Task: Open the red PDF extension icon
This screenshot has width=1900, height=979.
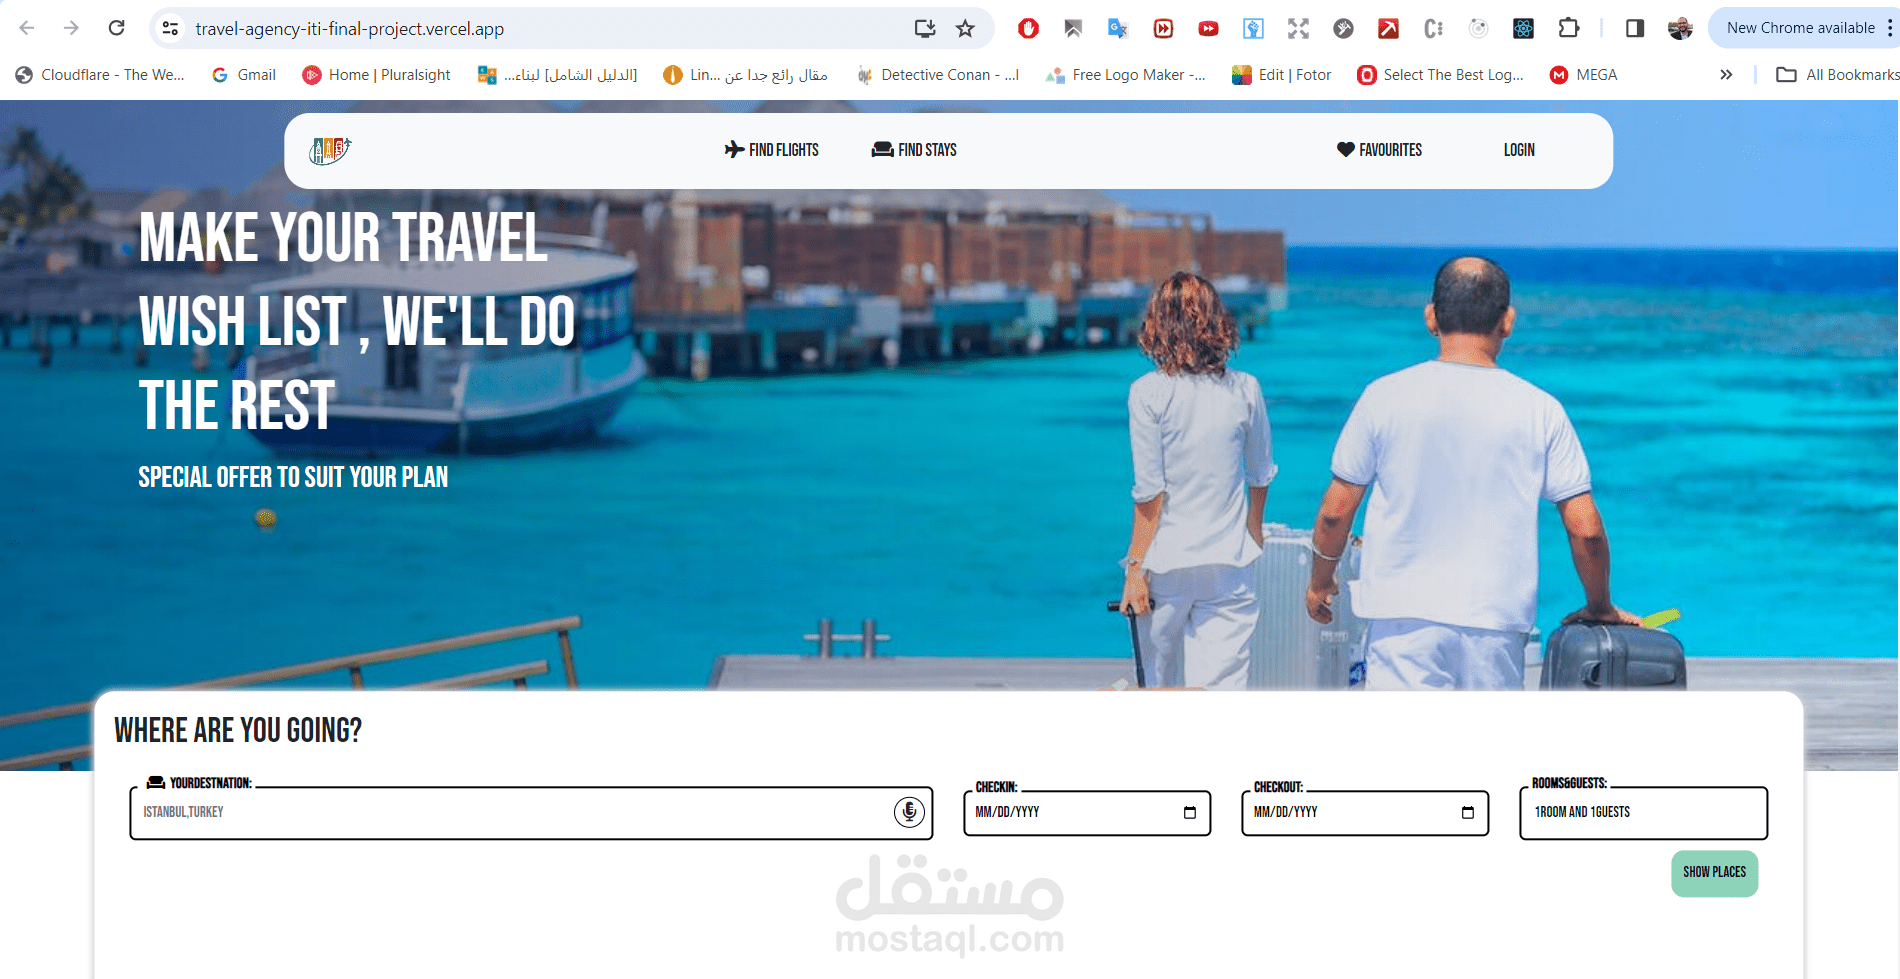Action: coord(1388,28)
